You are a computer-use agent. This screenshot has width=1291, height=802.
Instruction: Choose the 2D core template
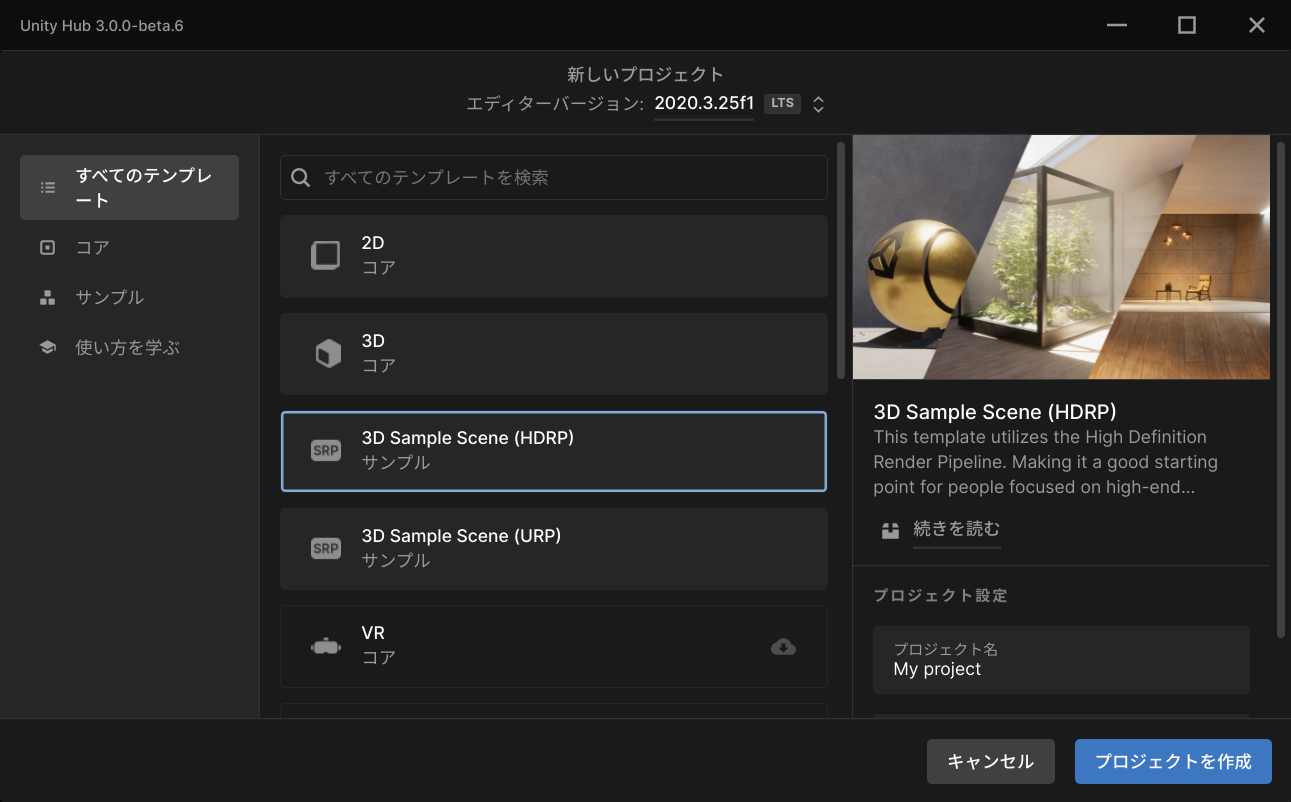pos(554,256)
